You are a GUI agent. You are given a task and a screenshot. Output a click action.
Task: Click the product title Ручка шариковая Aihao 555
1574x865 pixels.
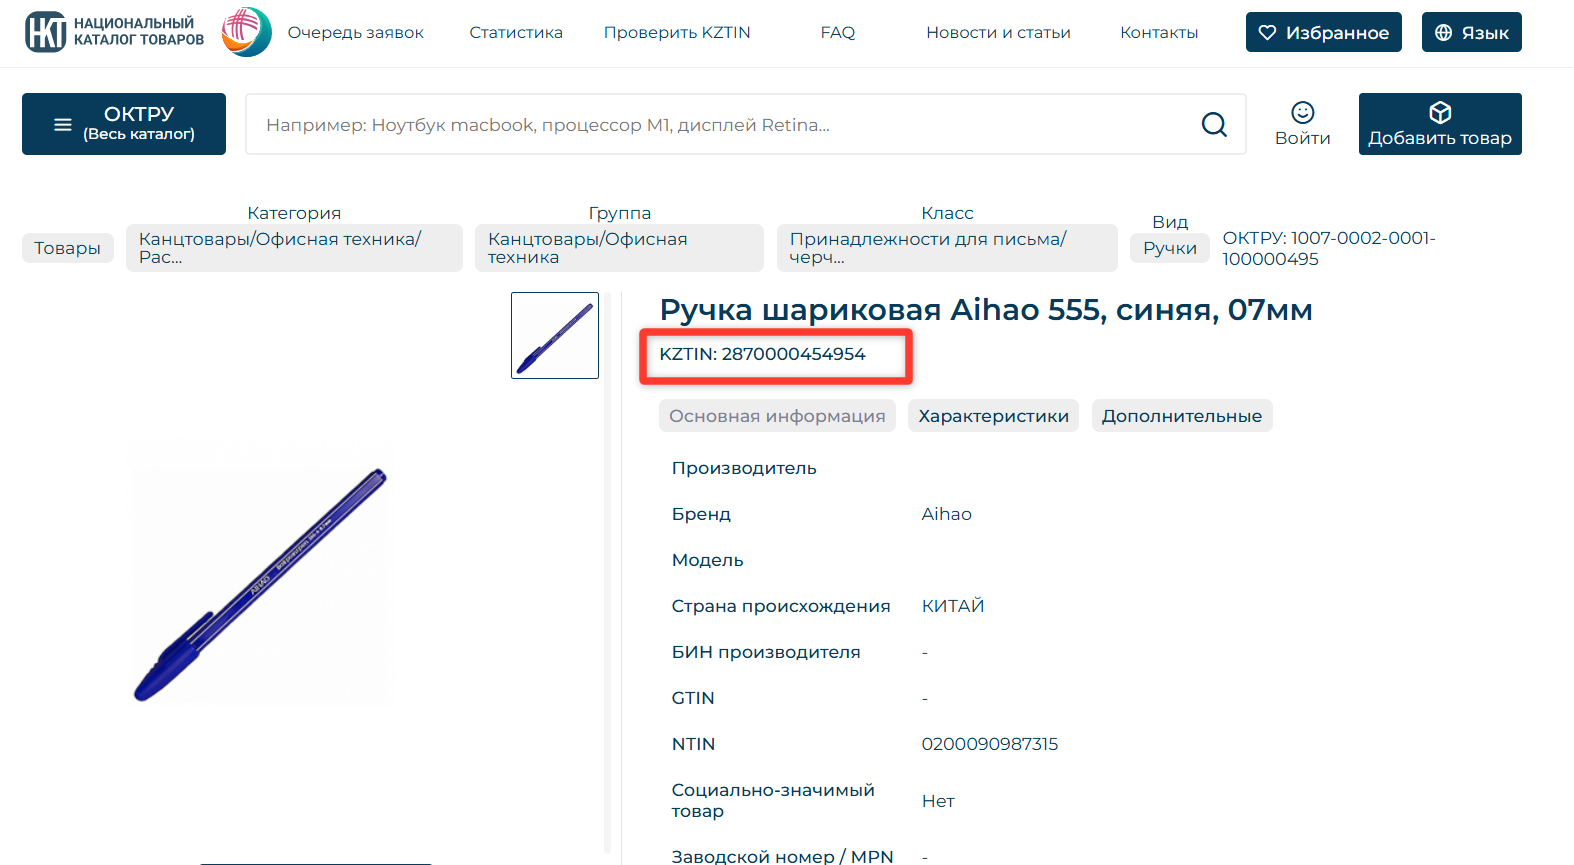pyautogui.click(x=986, y=310)
